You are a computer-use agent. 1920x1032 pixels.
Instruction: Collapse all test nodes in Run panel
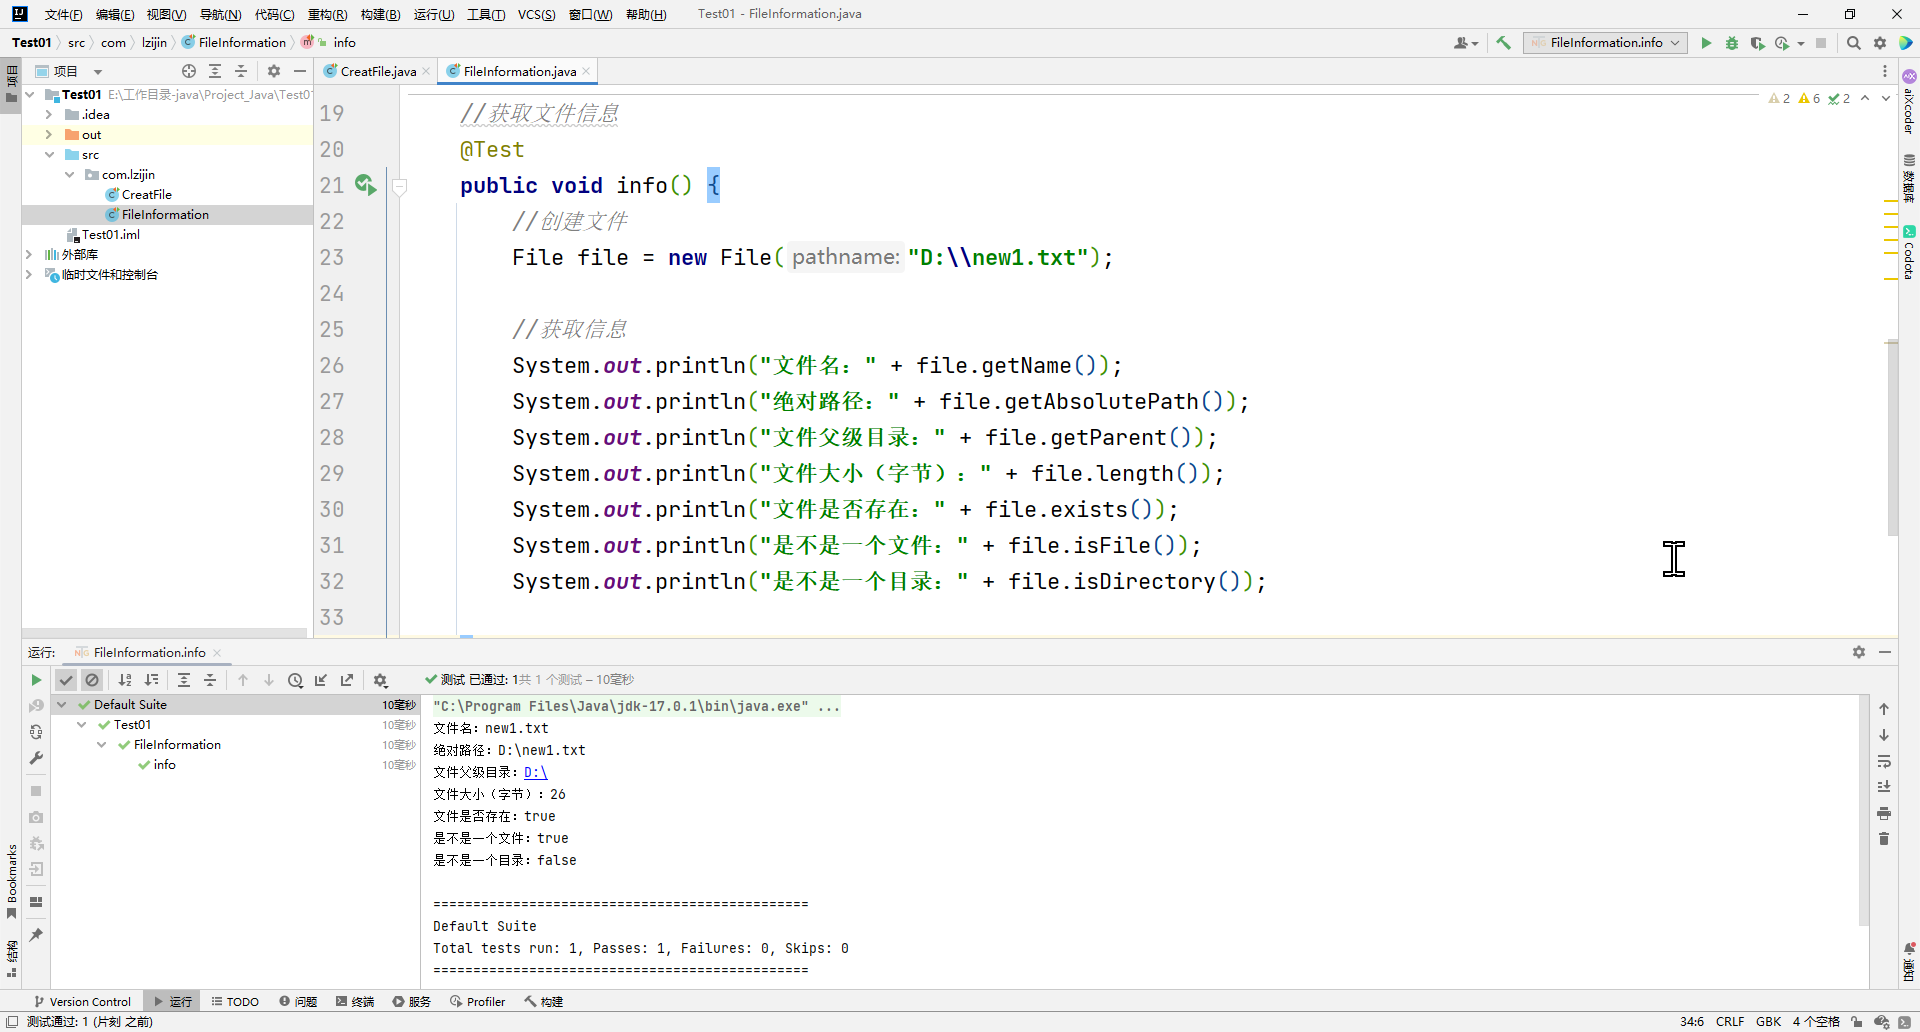click(x=210, y=680)
